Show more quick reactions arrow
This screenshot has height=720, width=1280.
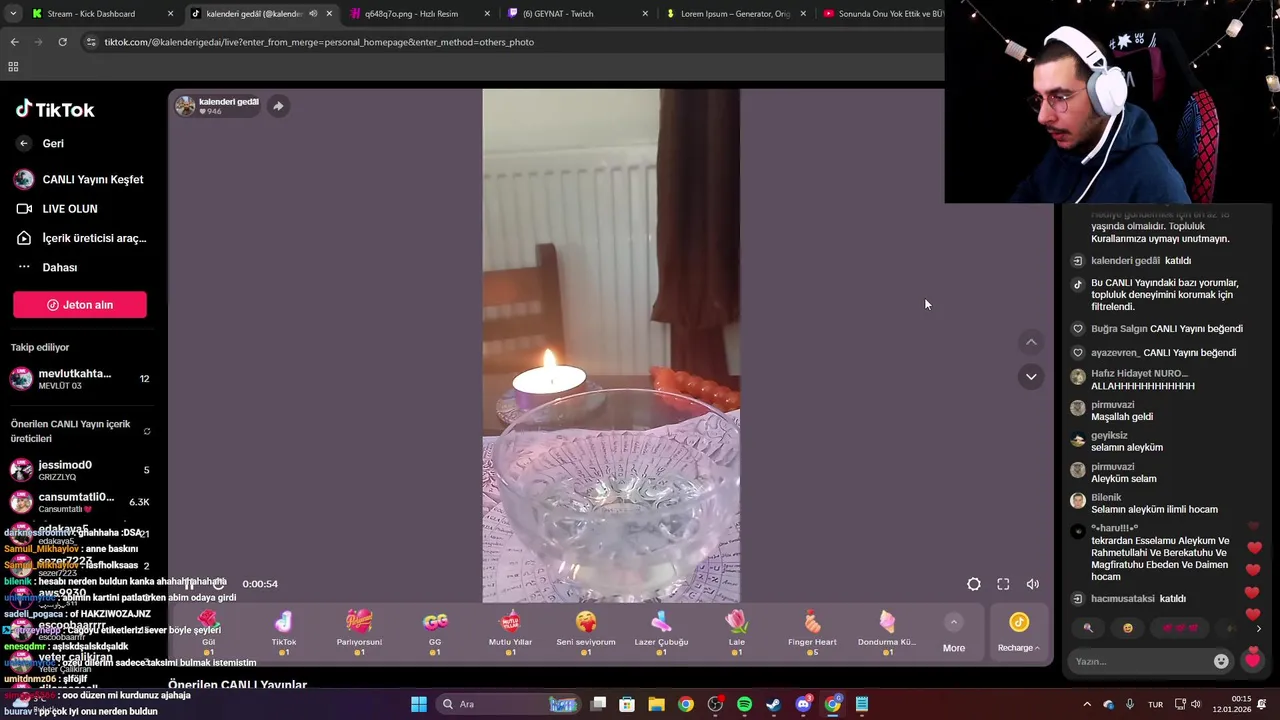[1258, 628]
